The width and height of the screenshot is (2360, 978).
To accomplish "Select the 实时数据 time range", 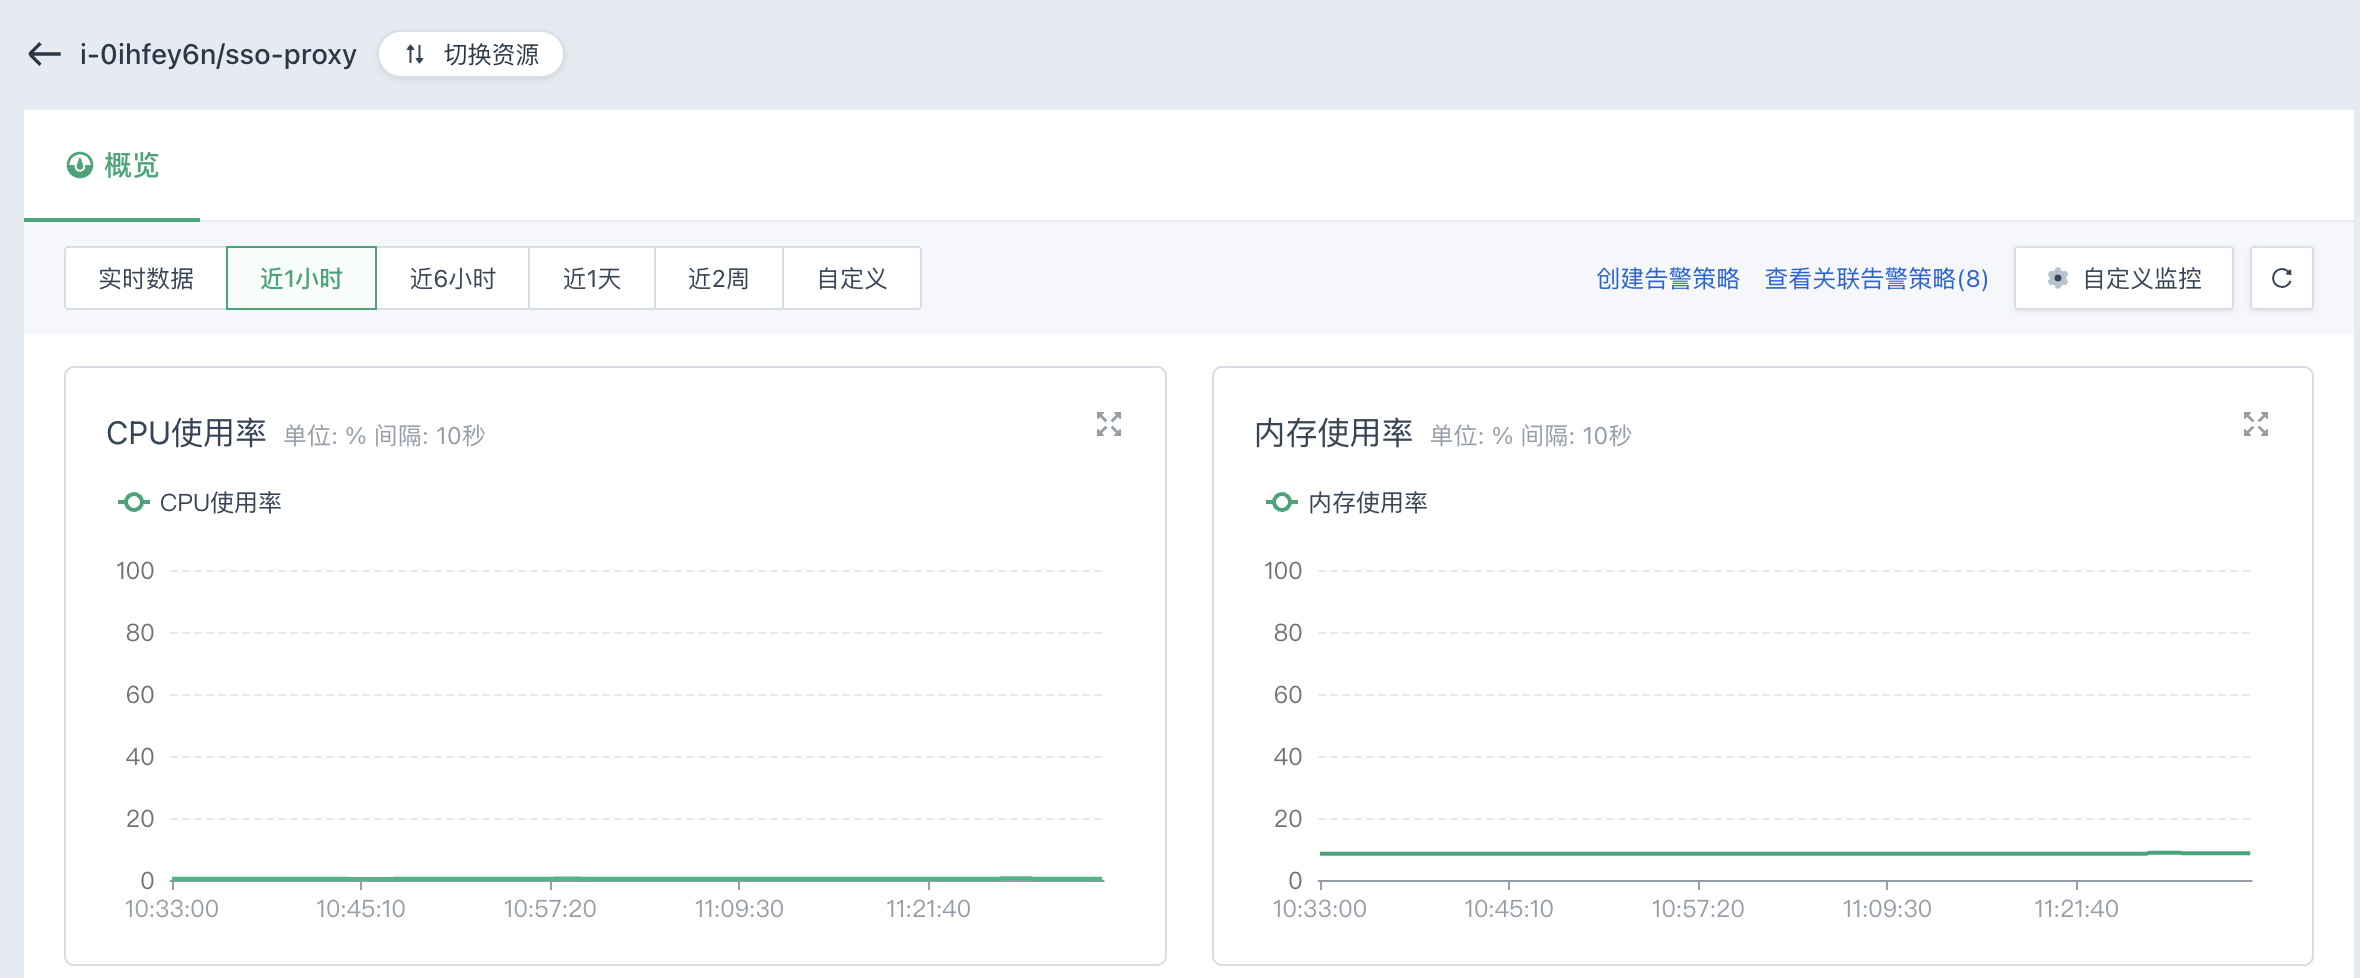I will coord(146,278).
